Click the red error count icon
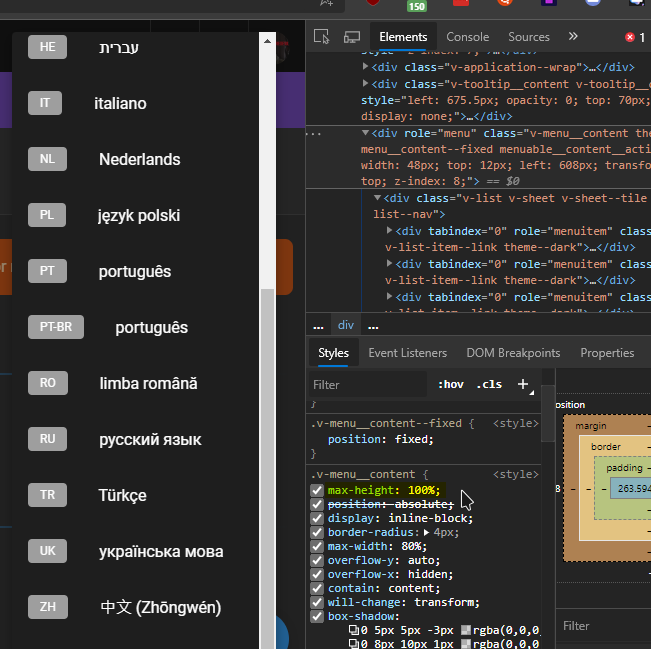This screenshot has width=651, height=649. [630, 37]
